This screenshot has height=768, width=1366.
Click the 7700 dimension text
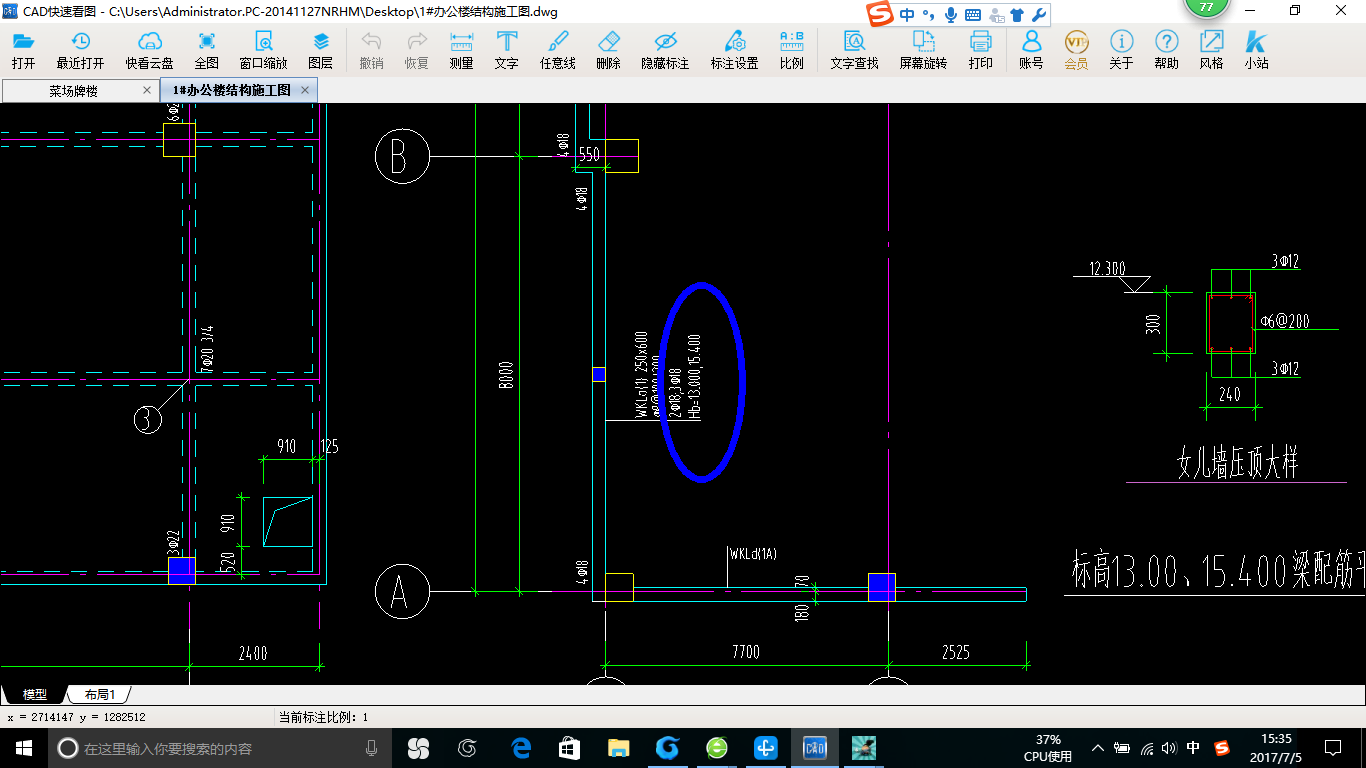[x=745, y=652]
